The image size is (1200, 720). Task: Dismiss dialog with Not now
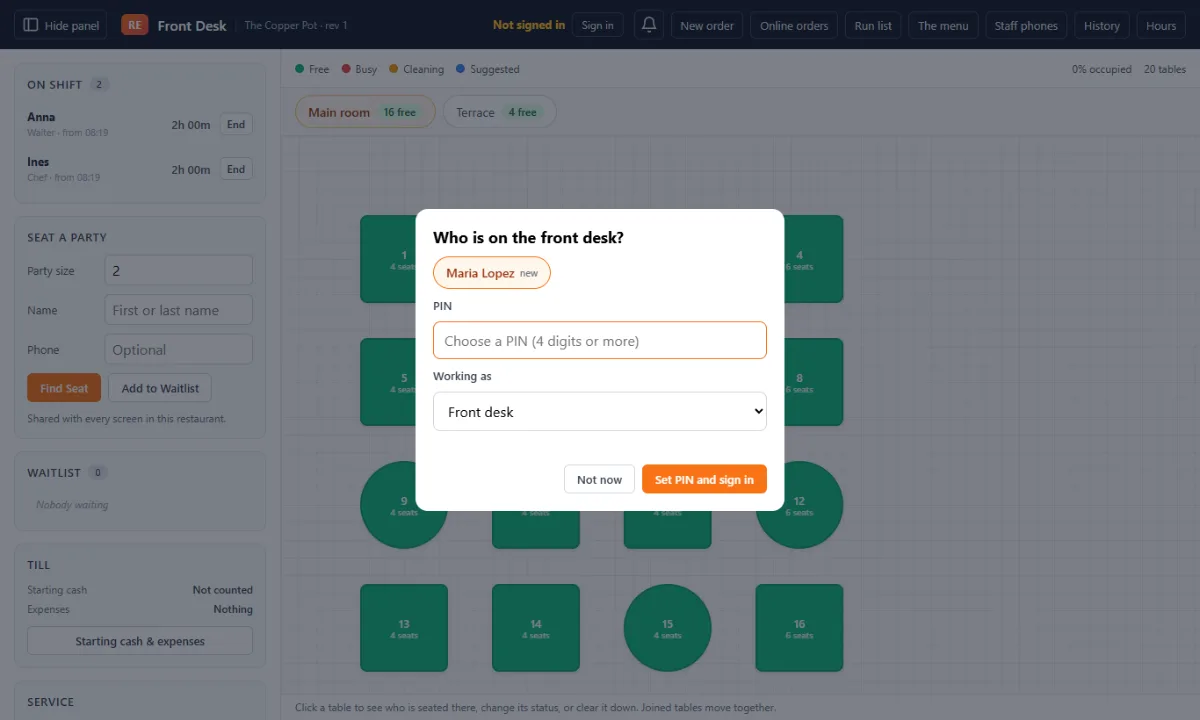tap(599, 479)
